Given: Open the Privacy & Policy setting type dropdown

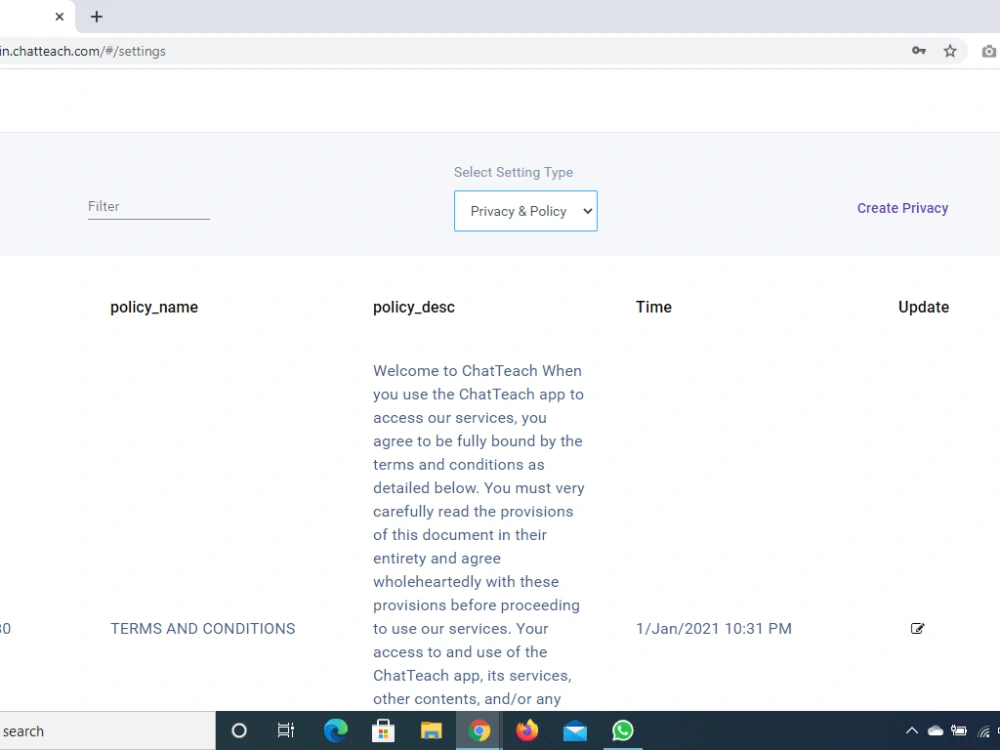Looking at the screenshot, I should [x=525, y=211].
